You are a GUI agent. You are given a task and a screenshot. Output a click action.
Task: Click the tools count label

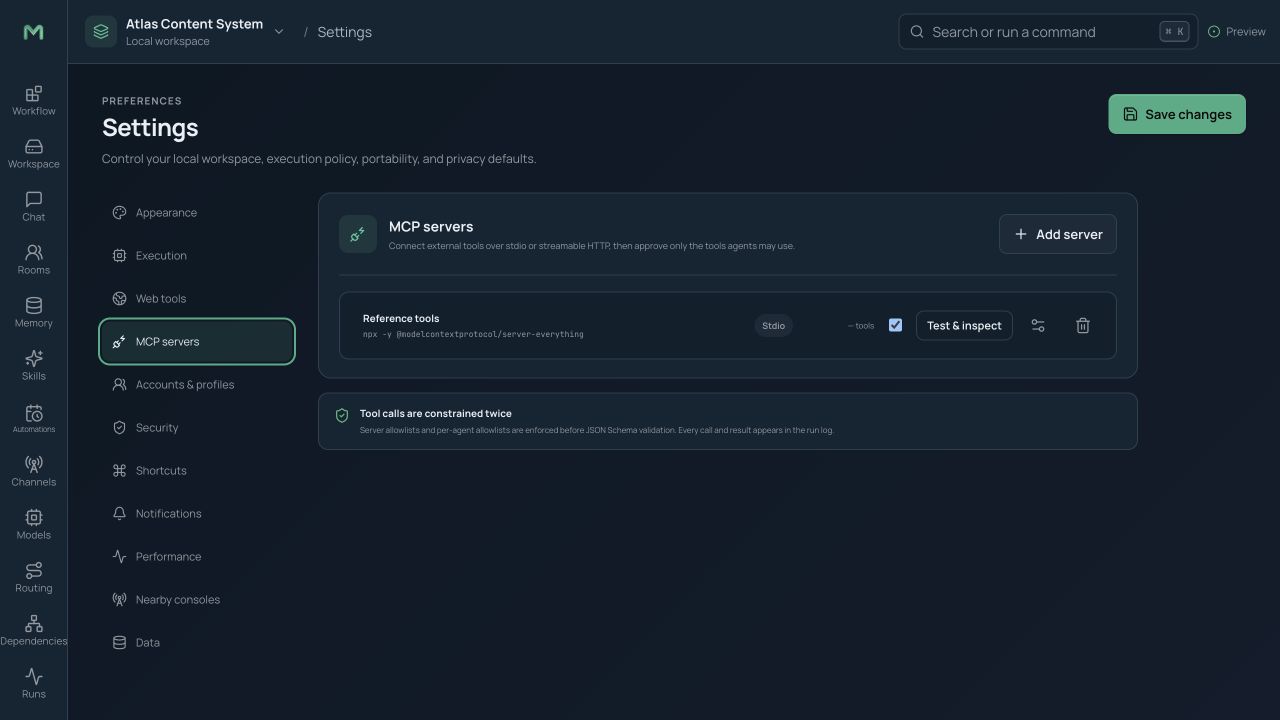tap(861, 326)
